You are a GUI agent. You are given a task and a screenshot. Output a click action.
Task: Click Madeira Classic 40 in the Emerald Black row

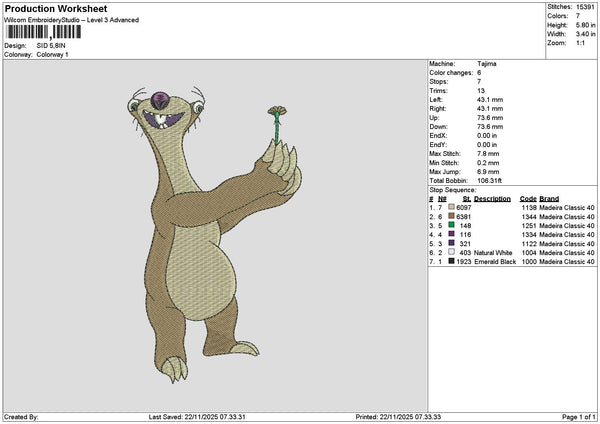click(x=567, y=262)
